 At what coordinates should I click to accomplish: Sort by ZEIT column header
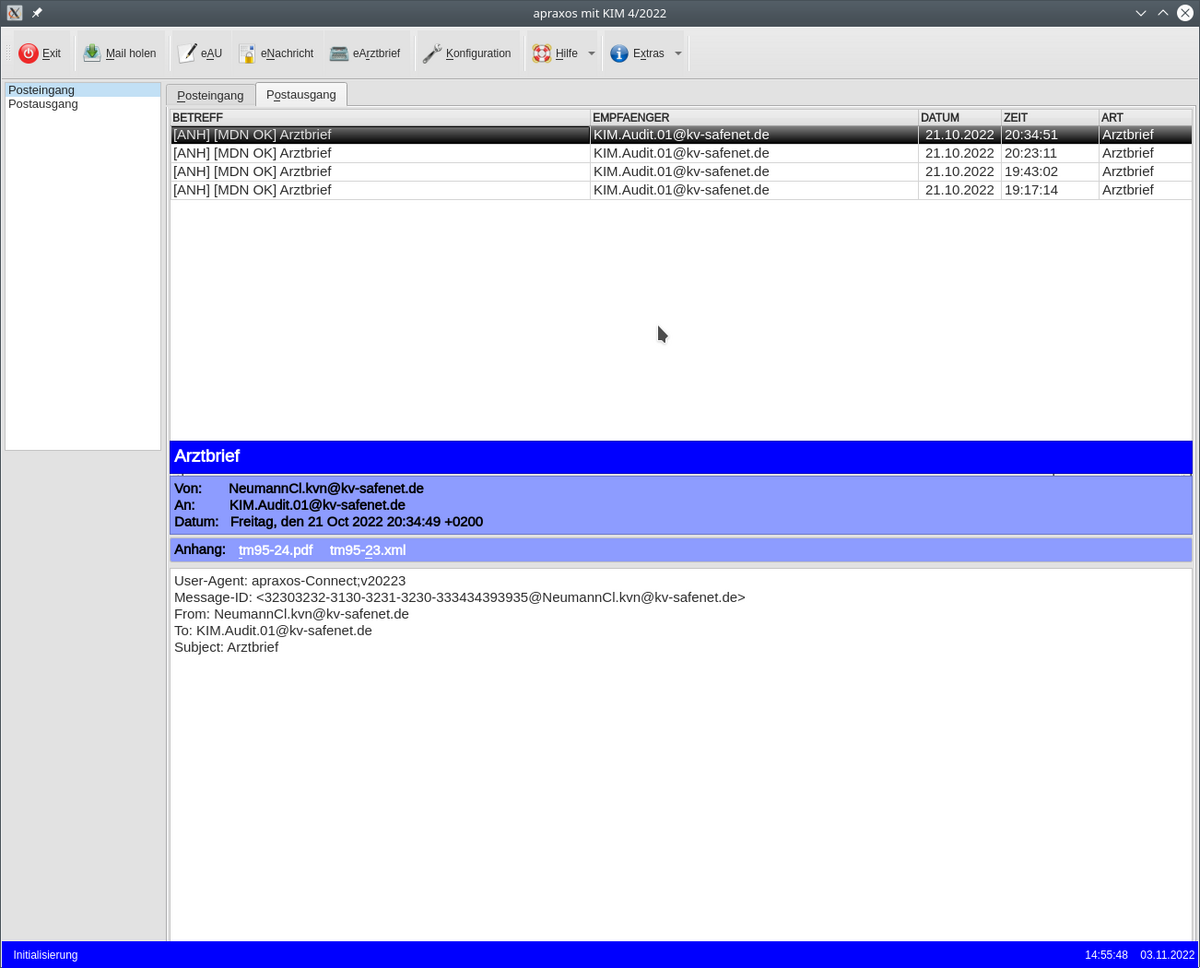pyautogui.click(x=1049, y=117)
